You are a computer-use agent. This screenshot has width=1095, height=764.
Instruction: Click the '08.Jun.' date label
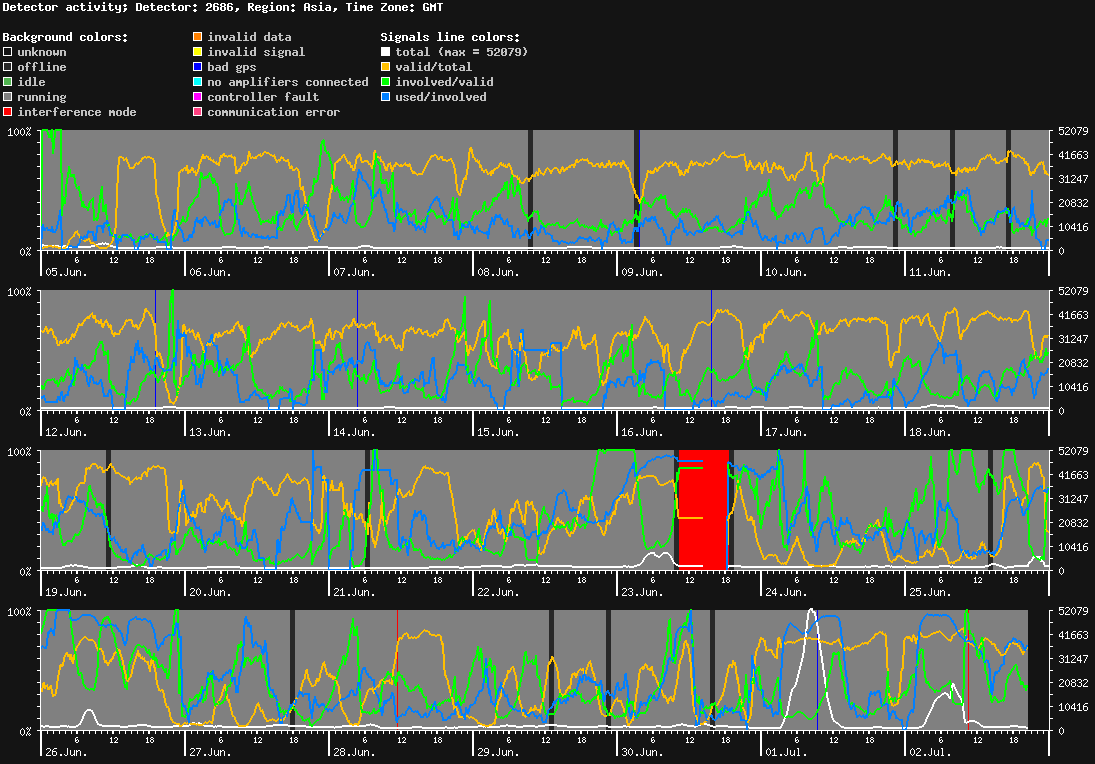499,272
